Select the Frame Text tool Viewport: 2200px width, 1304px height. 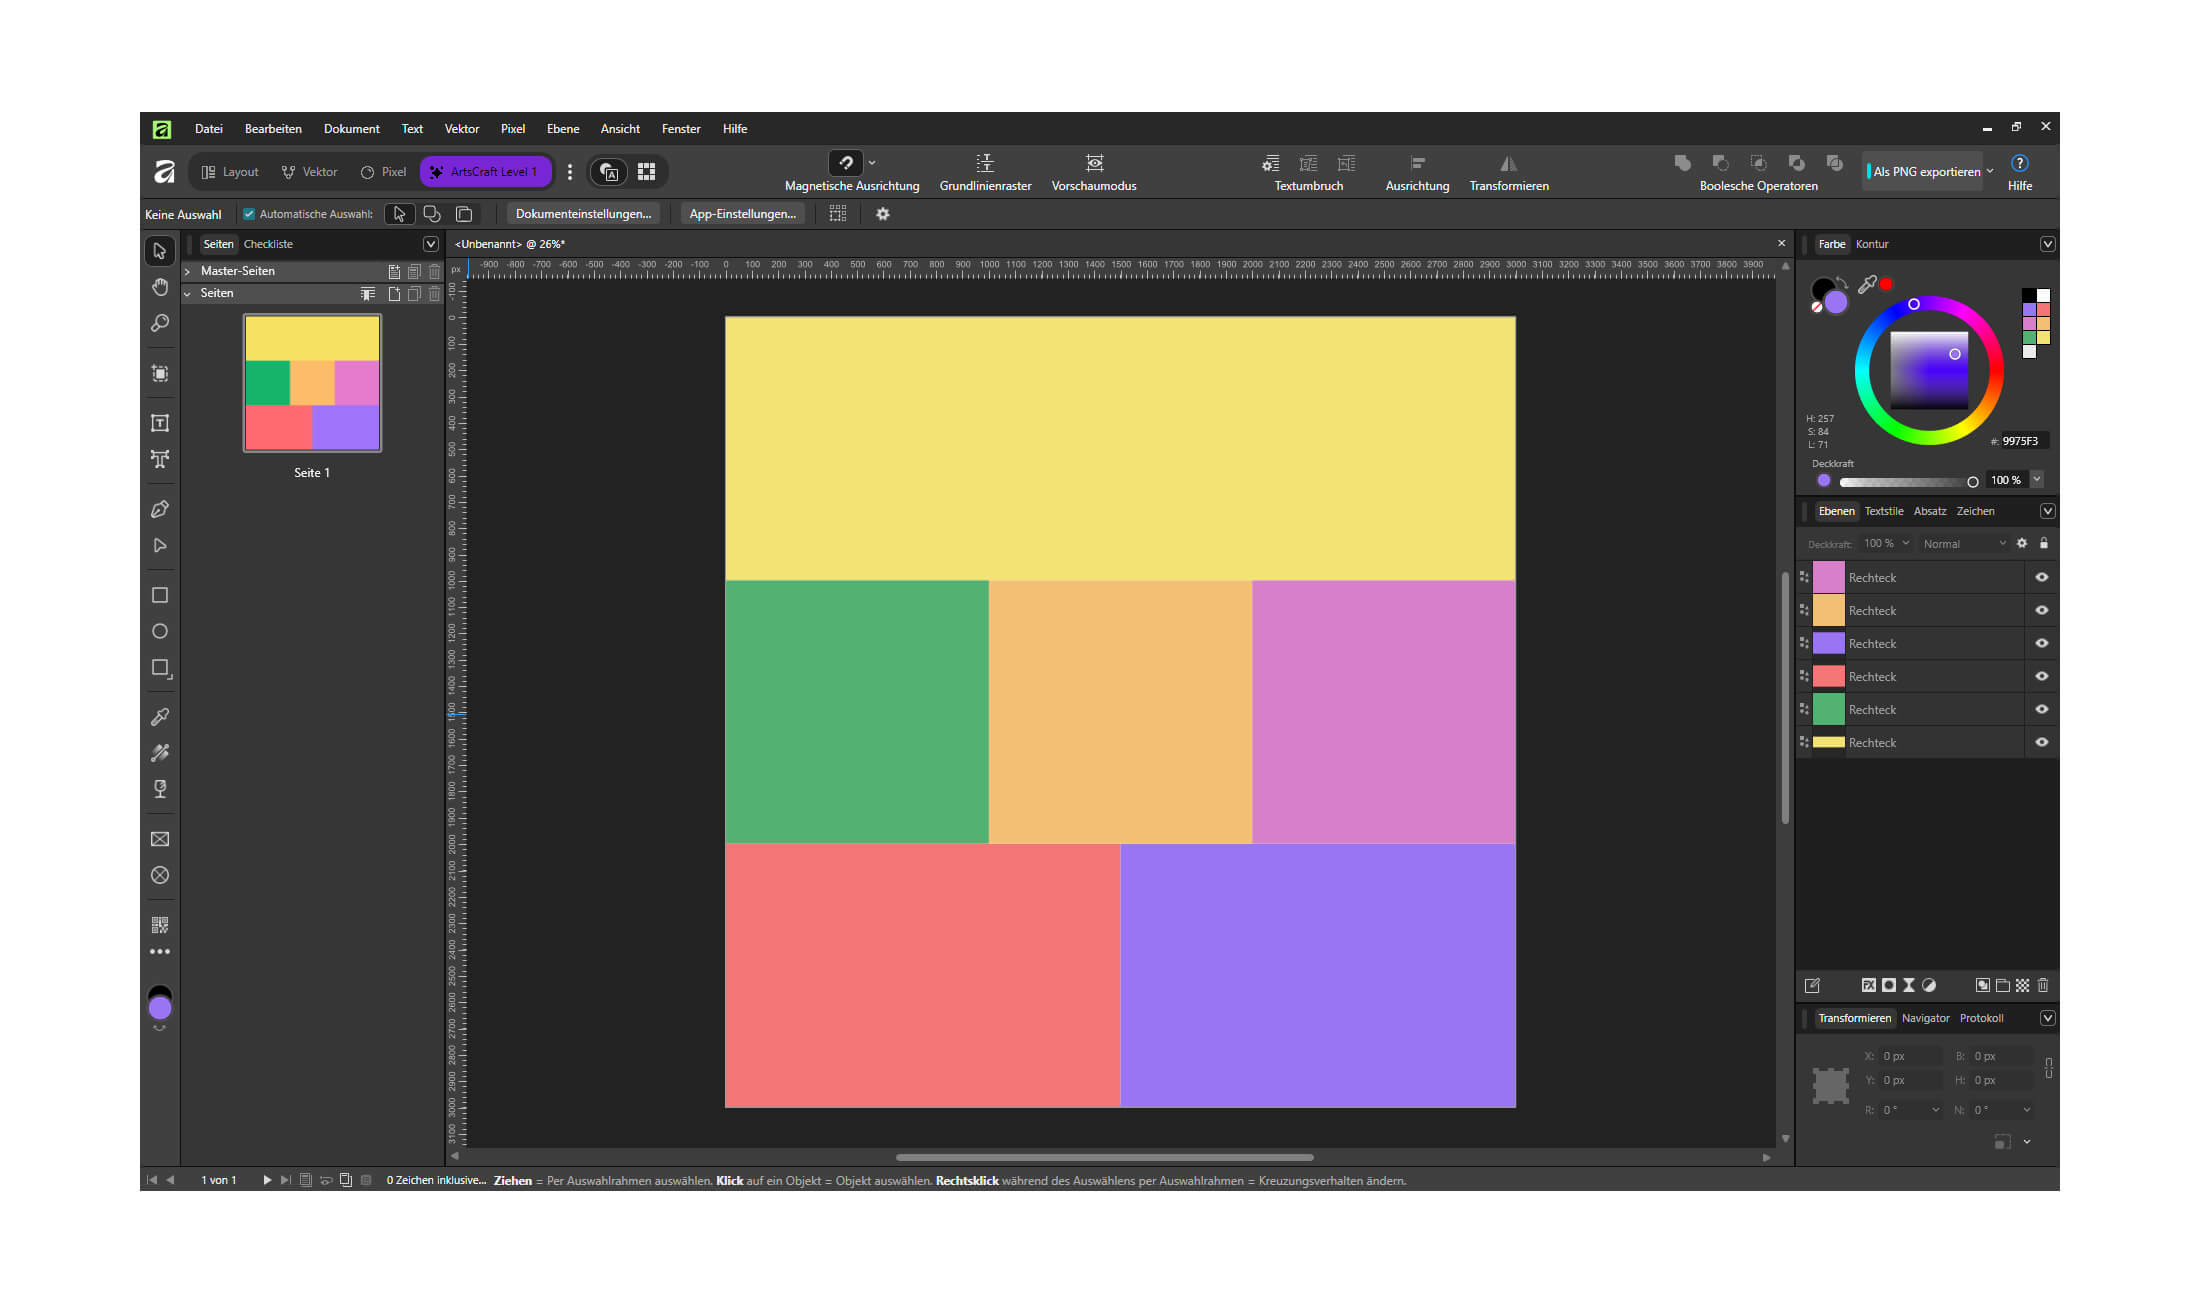(x=160, y=423)
